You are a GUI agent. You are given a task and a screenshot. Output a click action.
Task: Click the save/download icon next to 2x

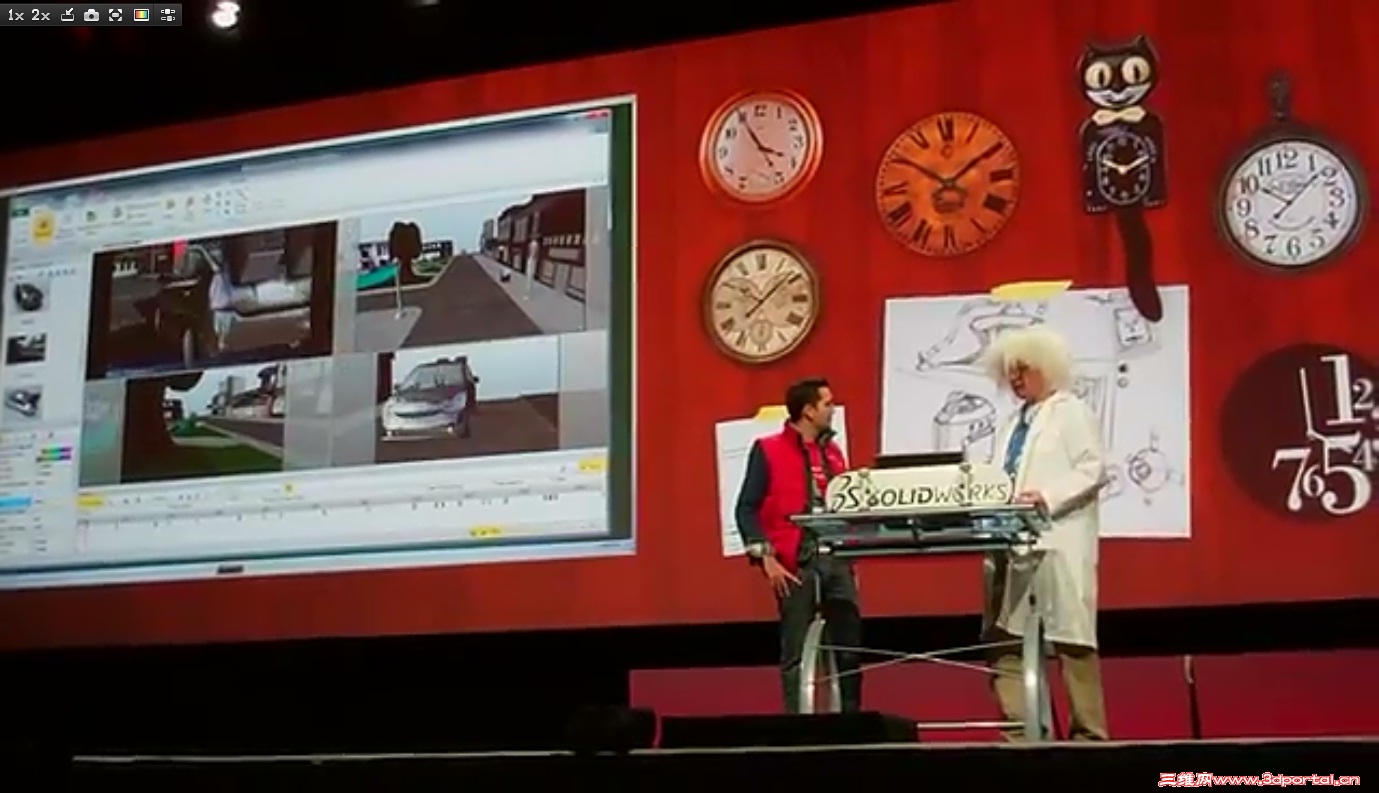(67, 14)
